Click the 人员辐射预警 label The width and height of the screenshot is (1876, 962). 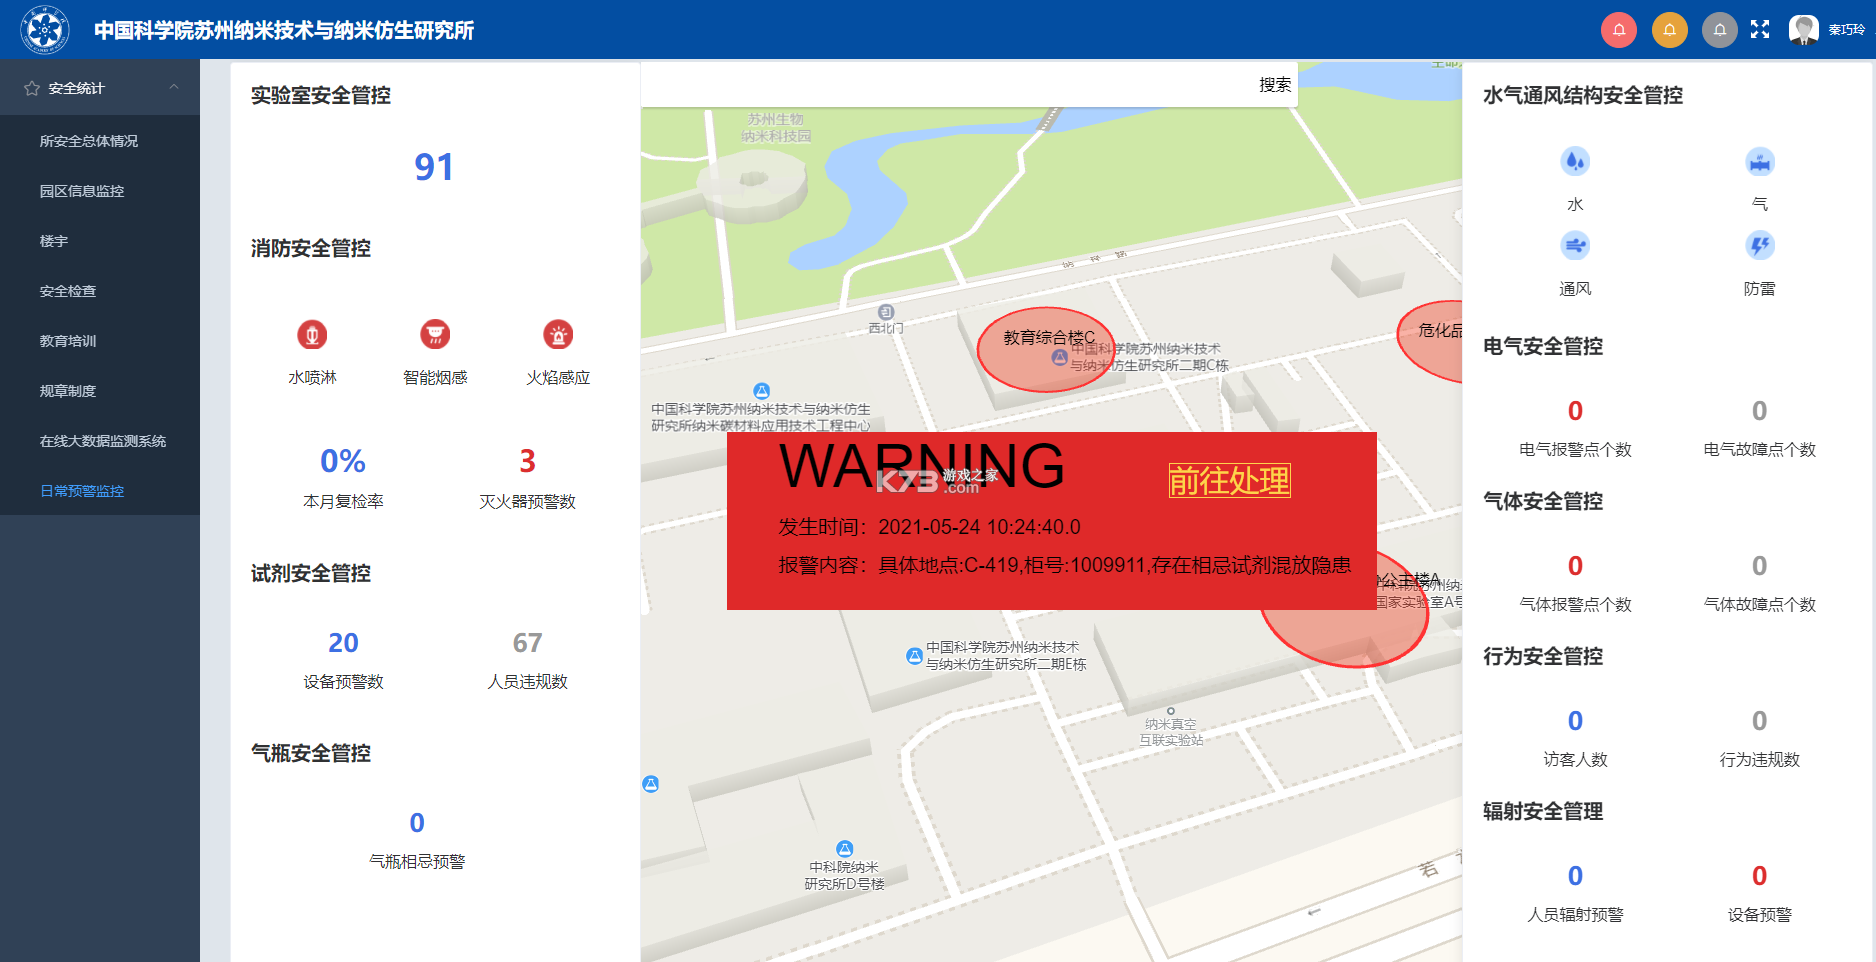pyautogui.click(x=1575, y=915)
